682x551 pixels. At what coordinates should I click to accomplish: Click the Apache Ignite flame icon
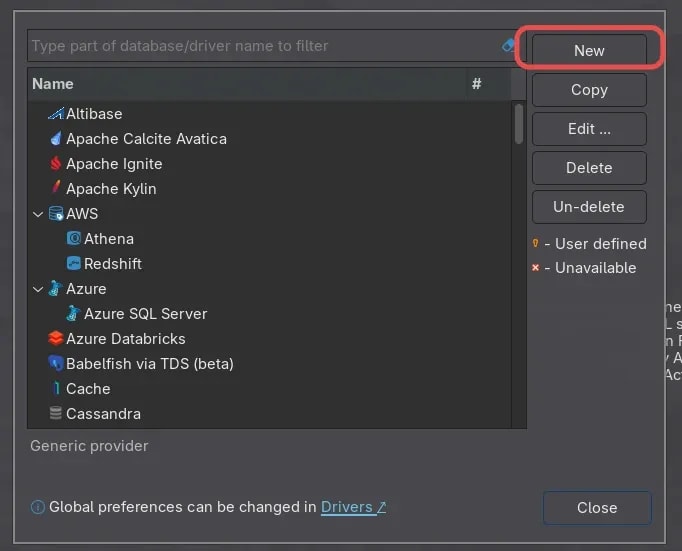55,164
